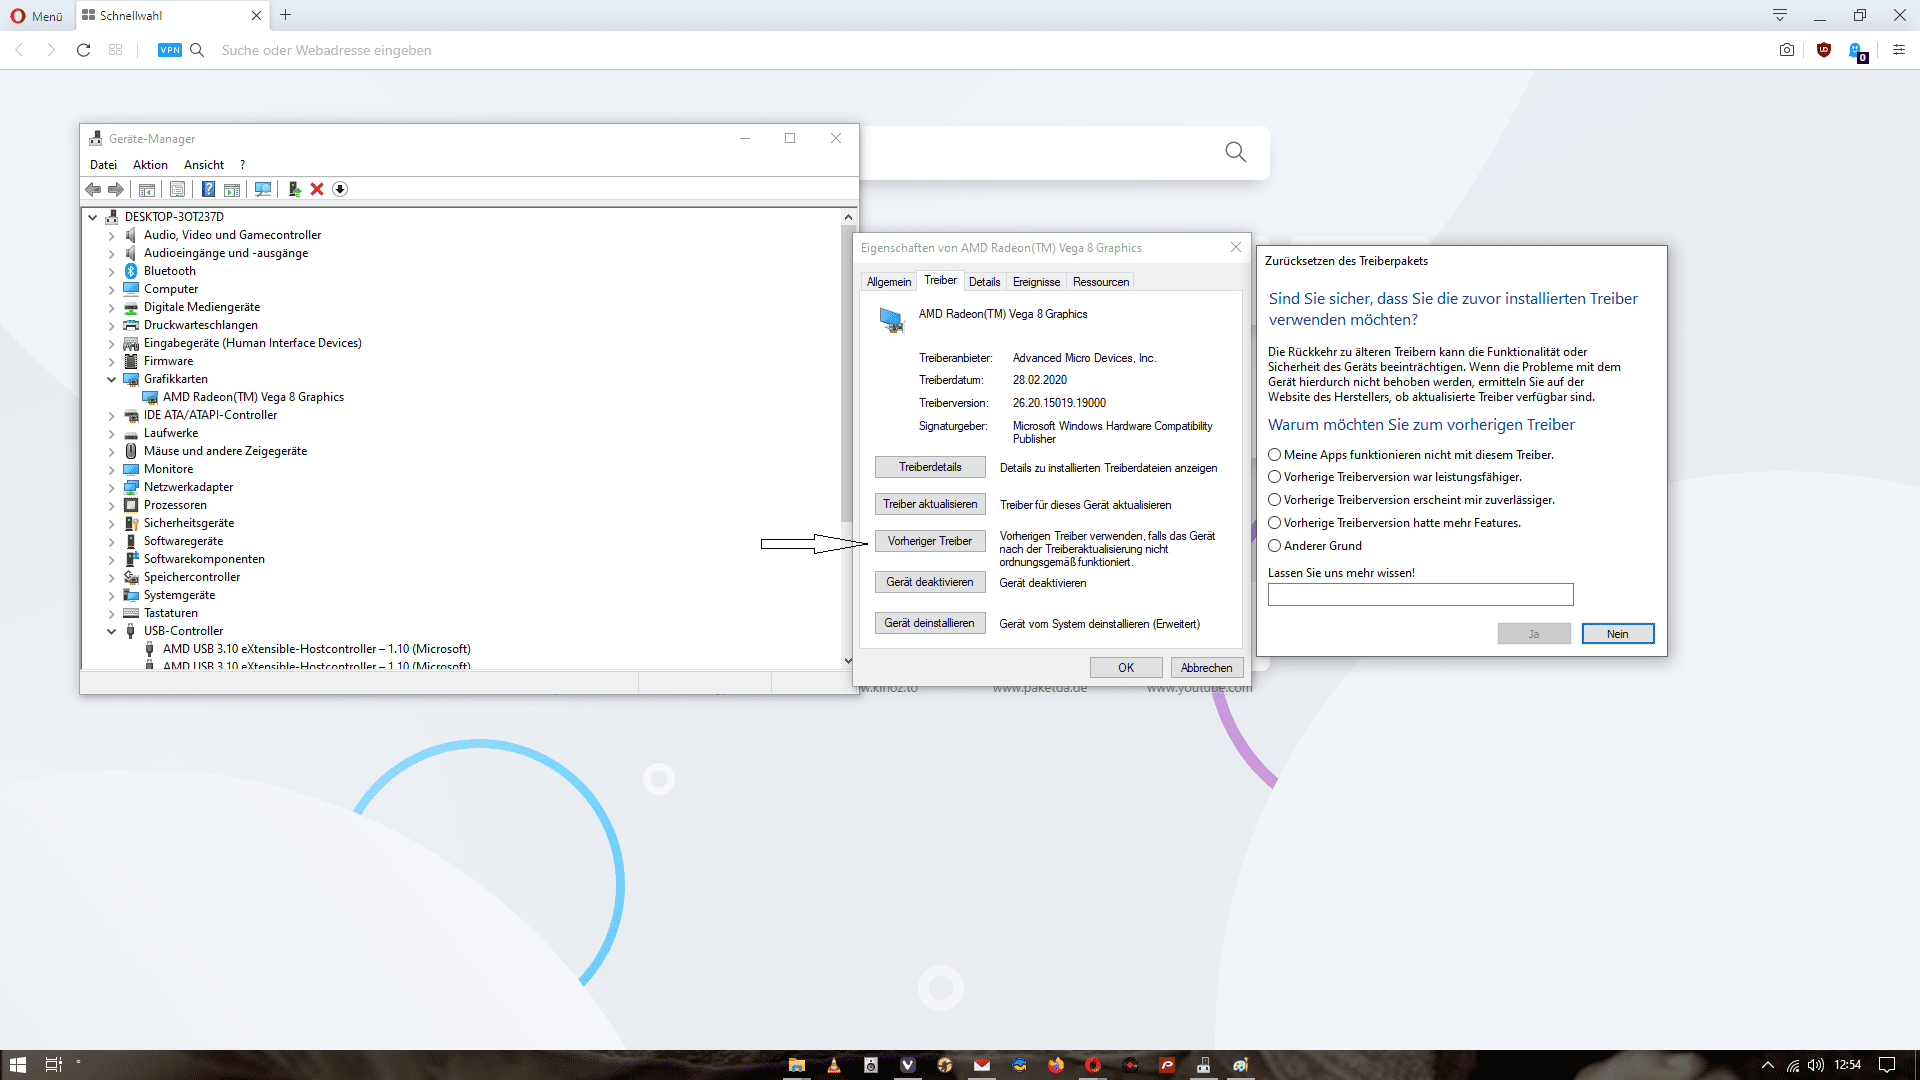
Task: Click the Vorheriger Treiber button
Action: click(x=930, y=541)
